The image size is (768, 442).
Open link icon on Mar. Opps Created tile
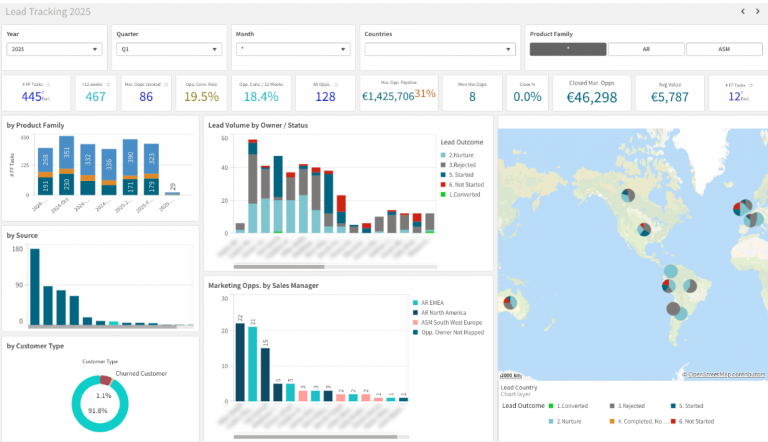click(166, 85)
